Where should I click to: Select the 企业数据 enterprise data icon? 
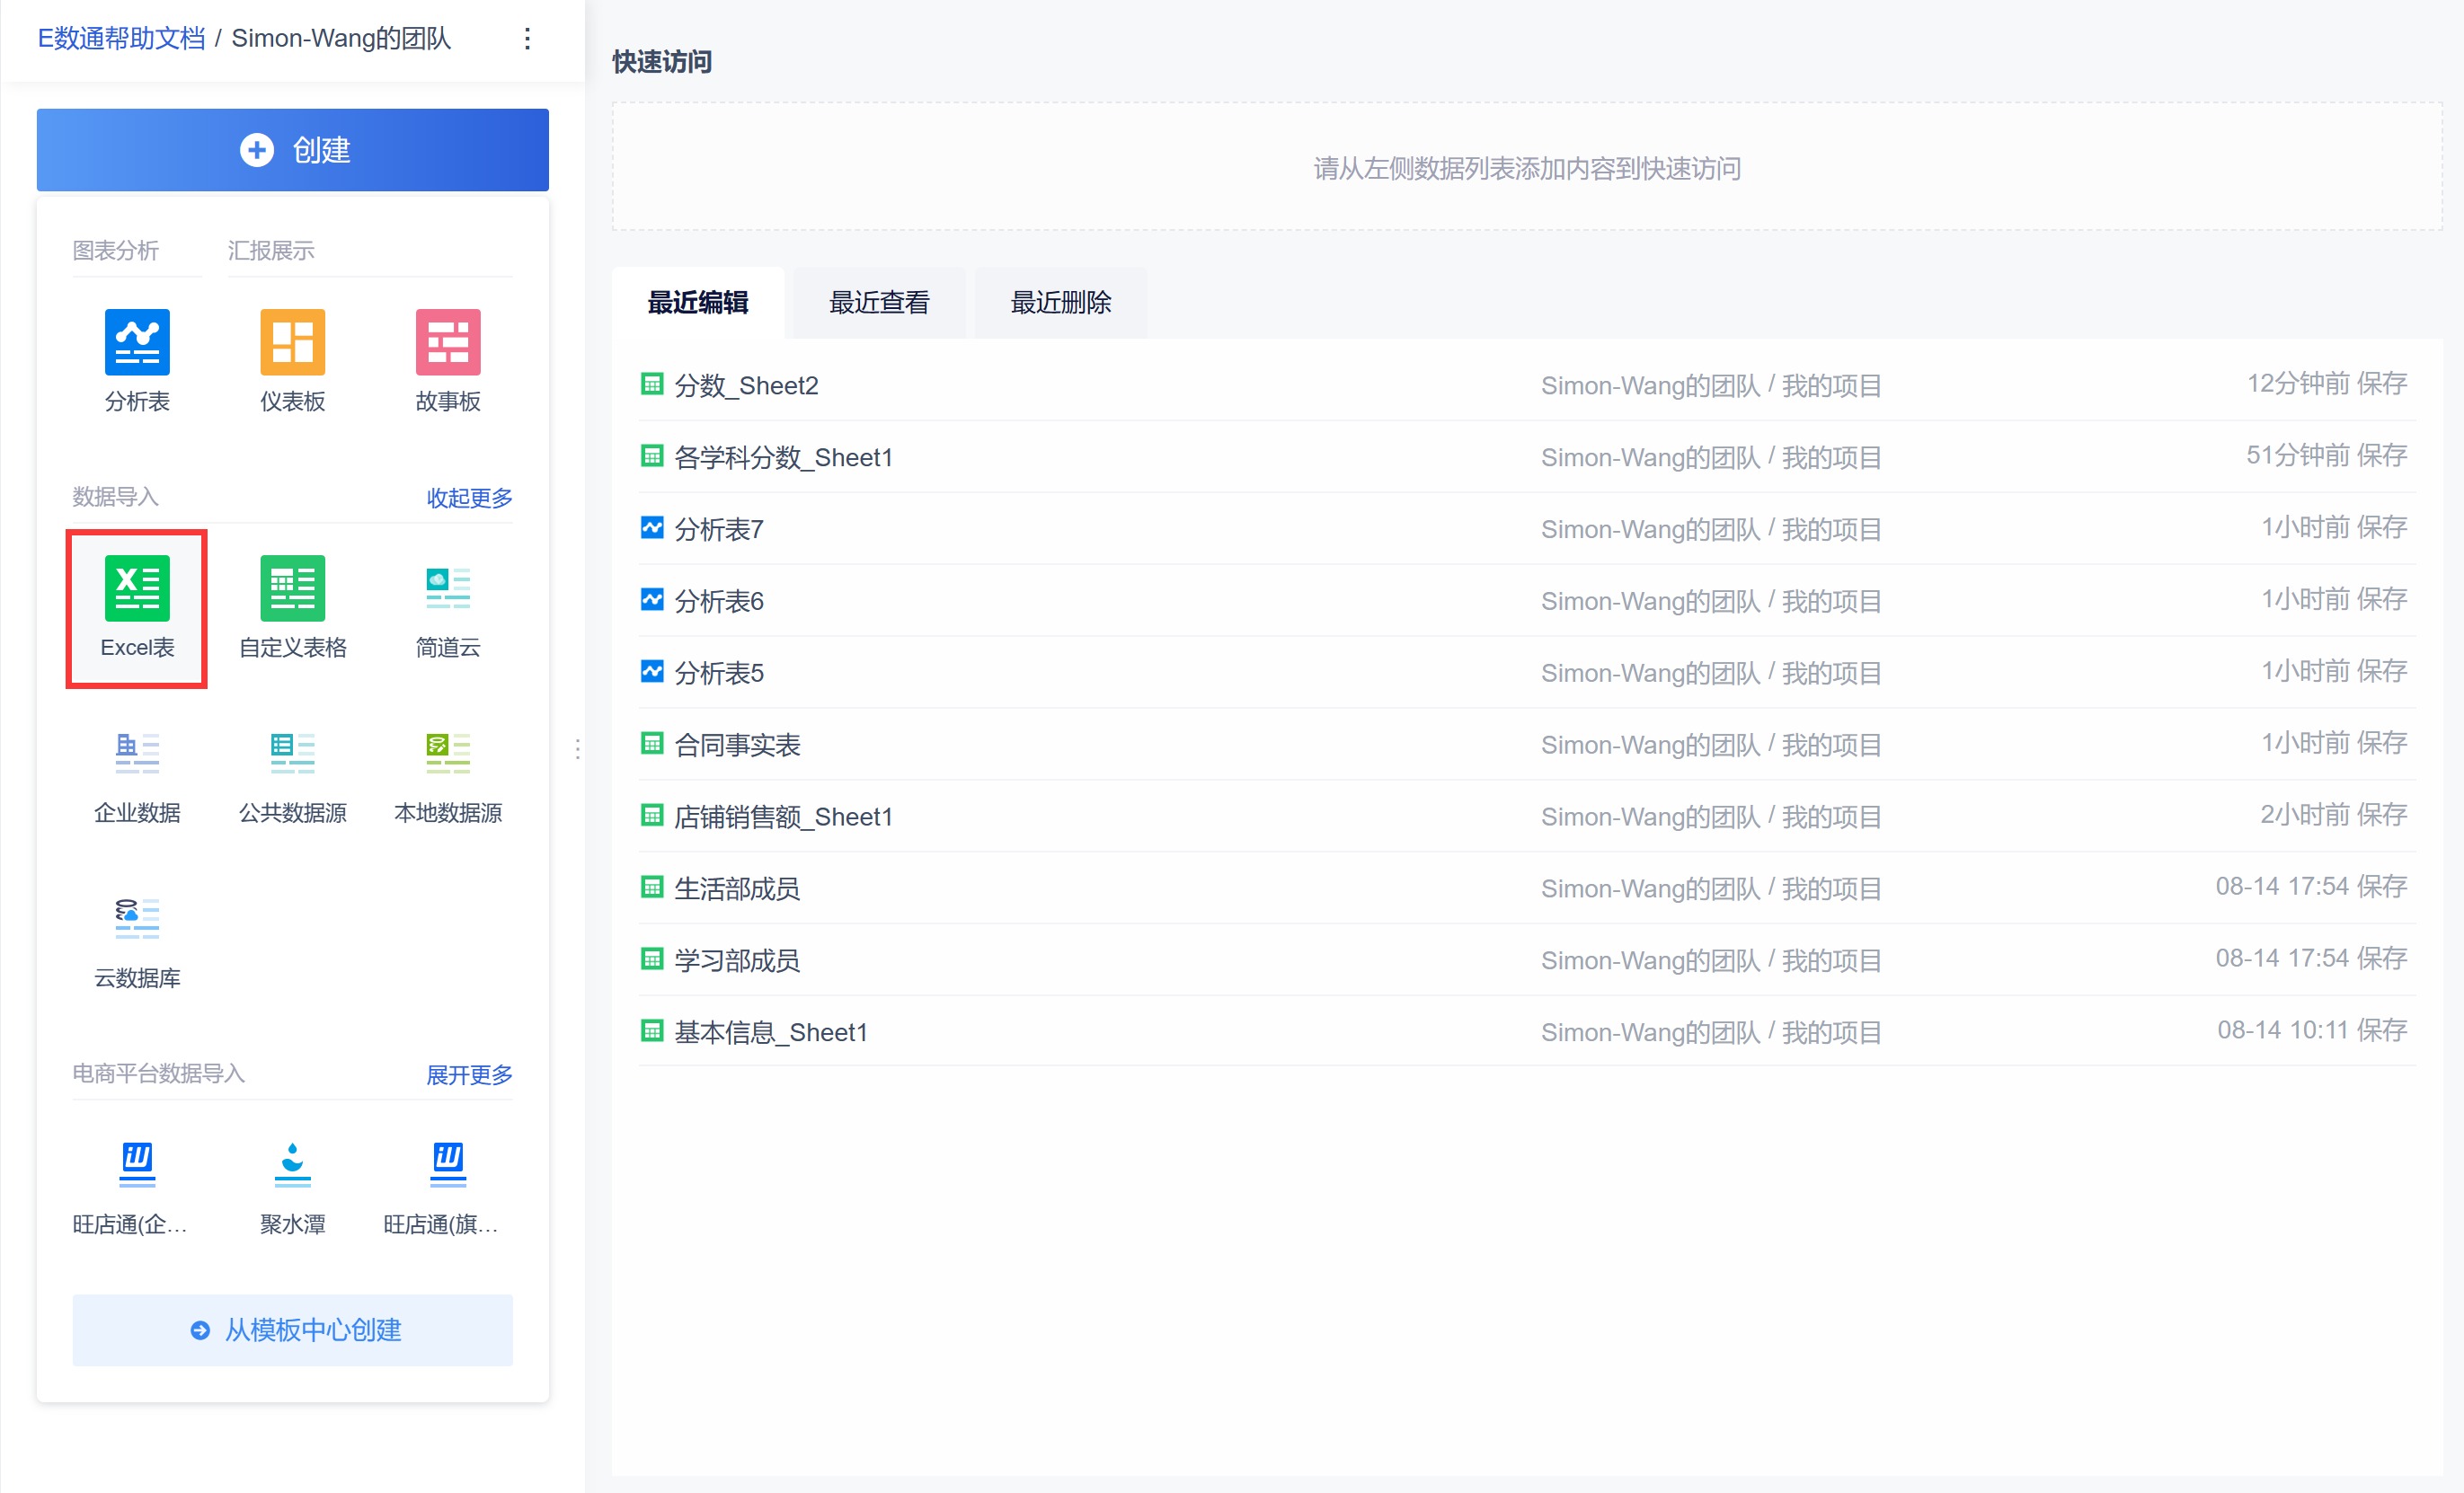[x=137, y=755]
